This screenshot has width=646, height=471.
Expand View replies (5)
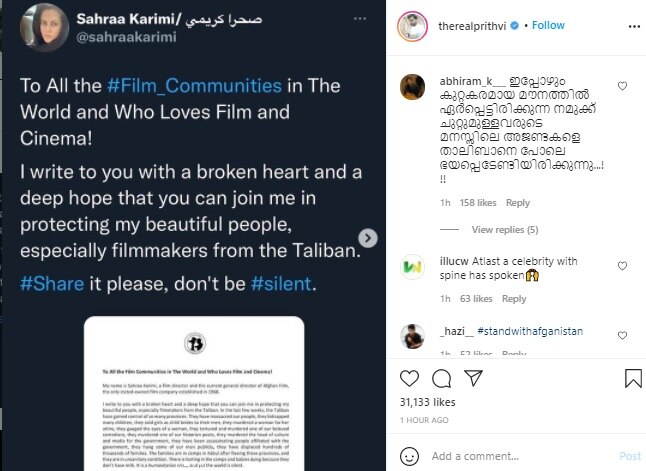[x=505, y=230]
